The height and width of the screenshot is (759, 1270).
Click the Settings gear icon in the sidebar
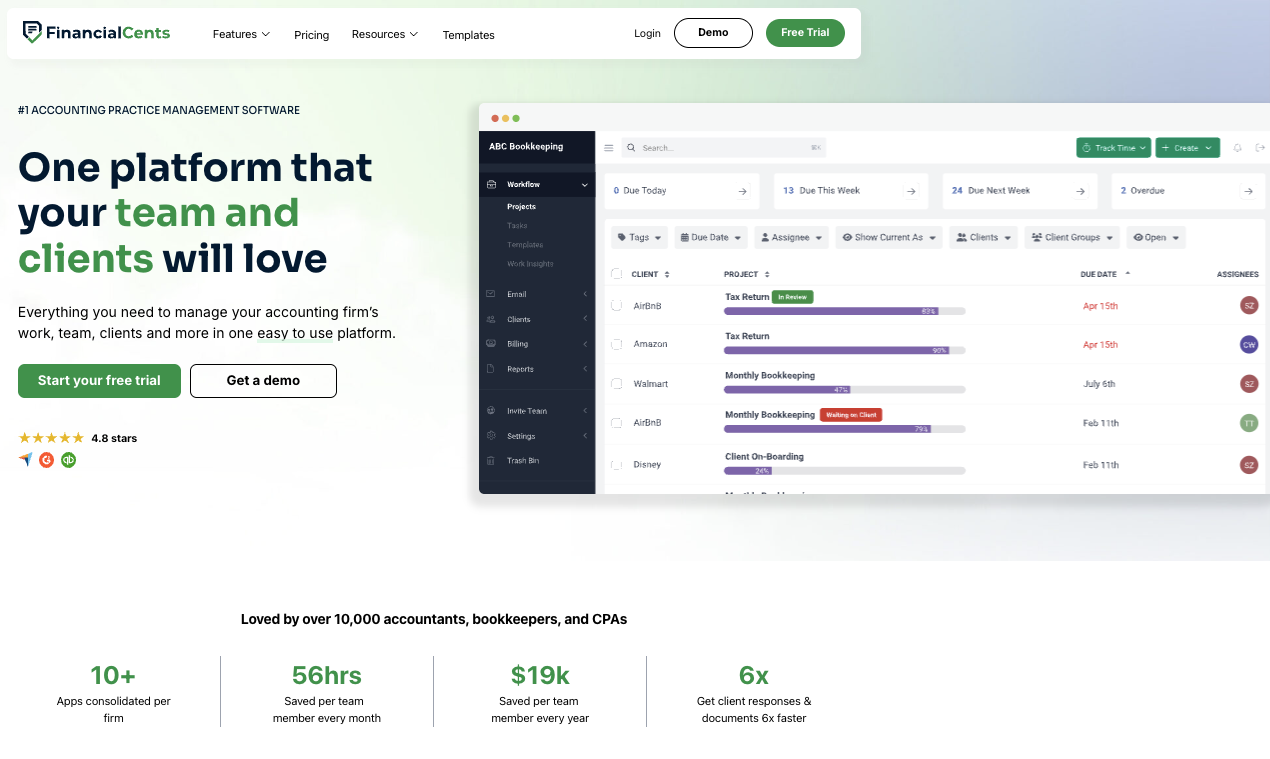(490, 435)
